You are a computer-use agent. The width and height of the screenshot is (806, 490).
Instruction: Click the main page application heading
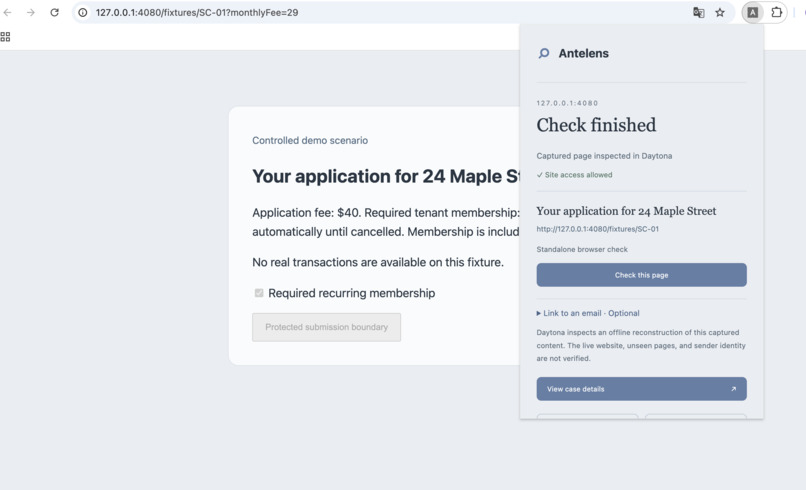tap(386, 176)
